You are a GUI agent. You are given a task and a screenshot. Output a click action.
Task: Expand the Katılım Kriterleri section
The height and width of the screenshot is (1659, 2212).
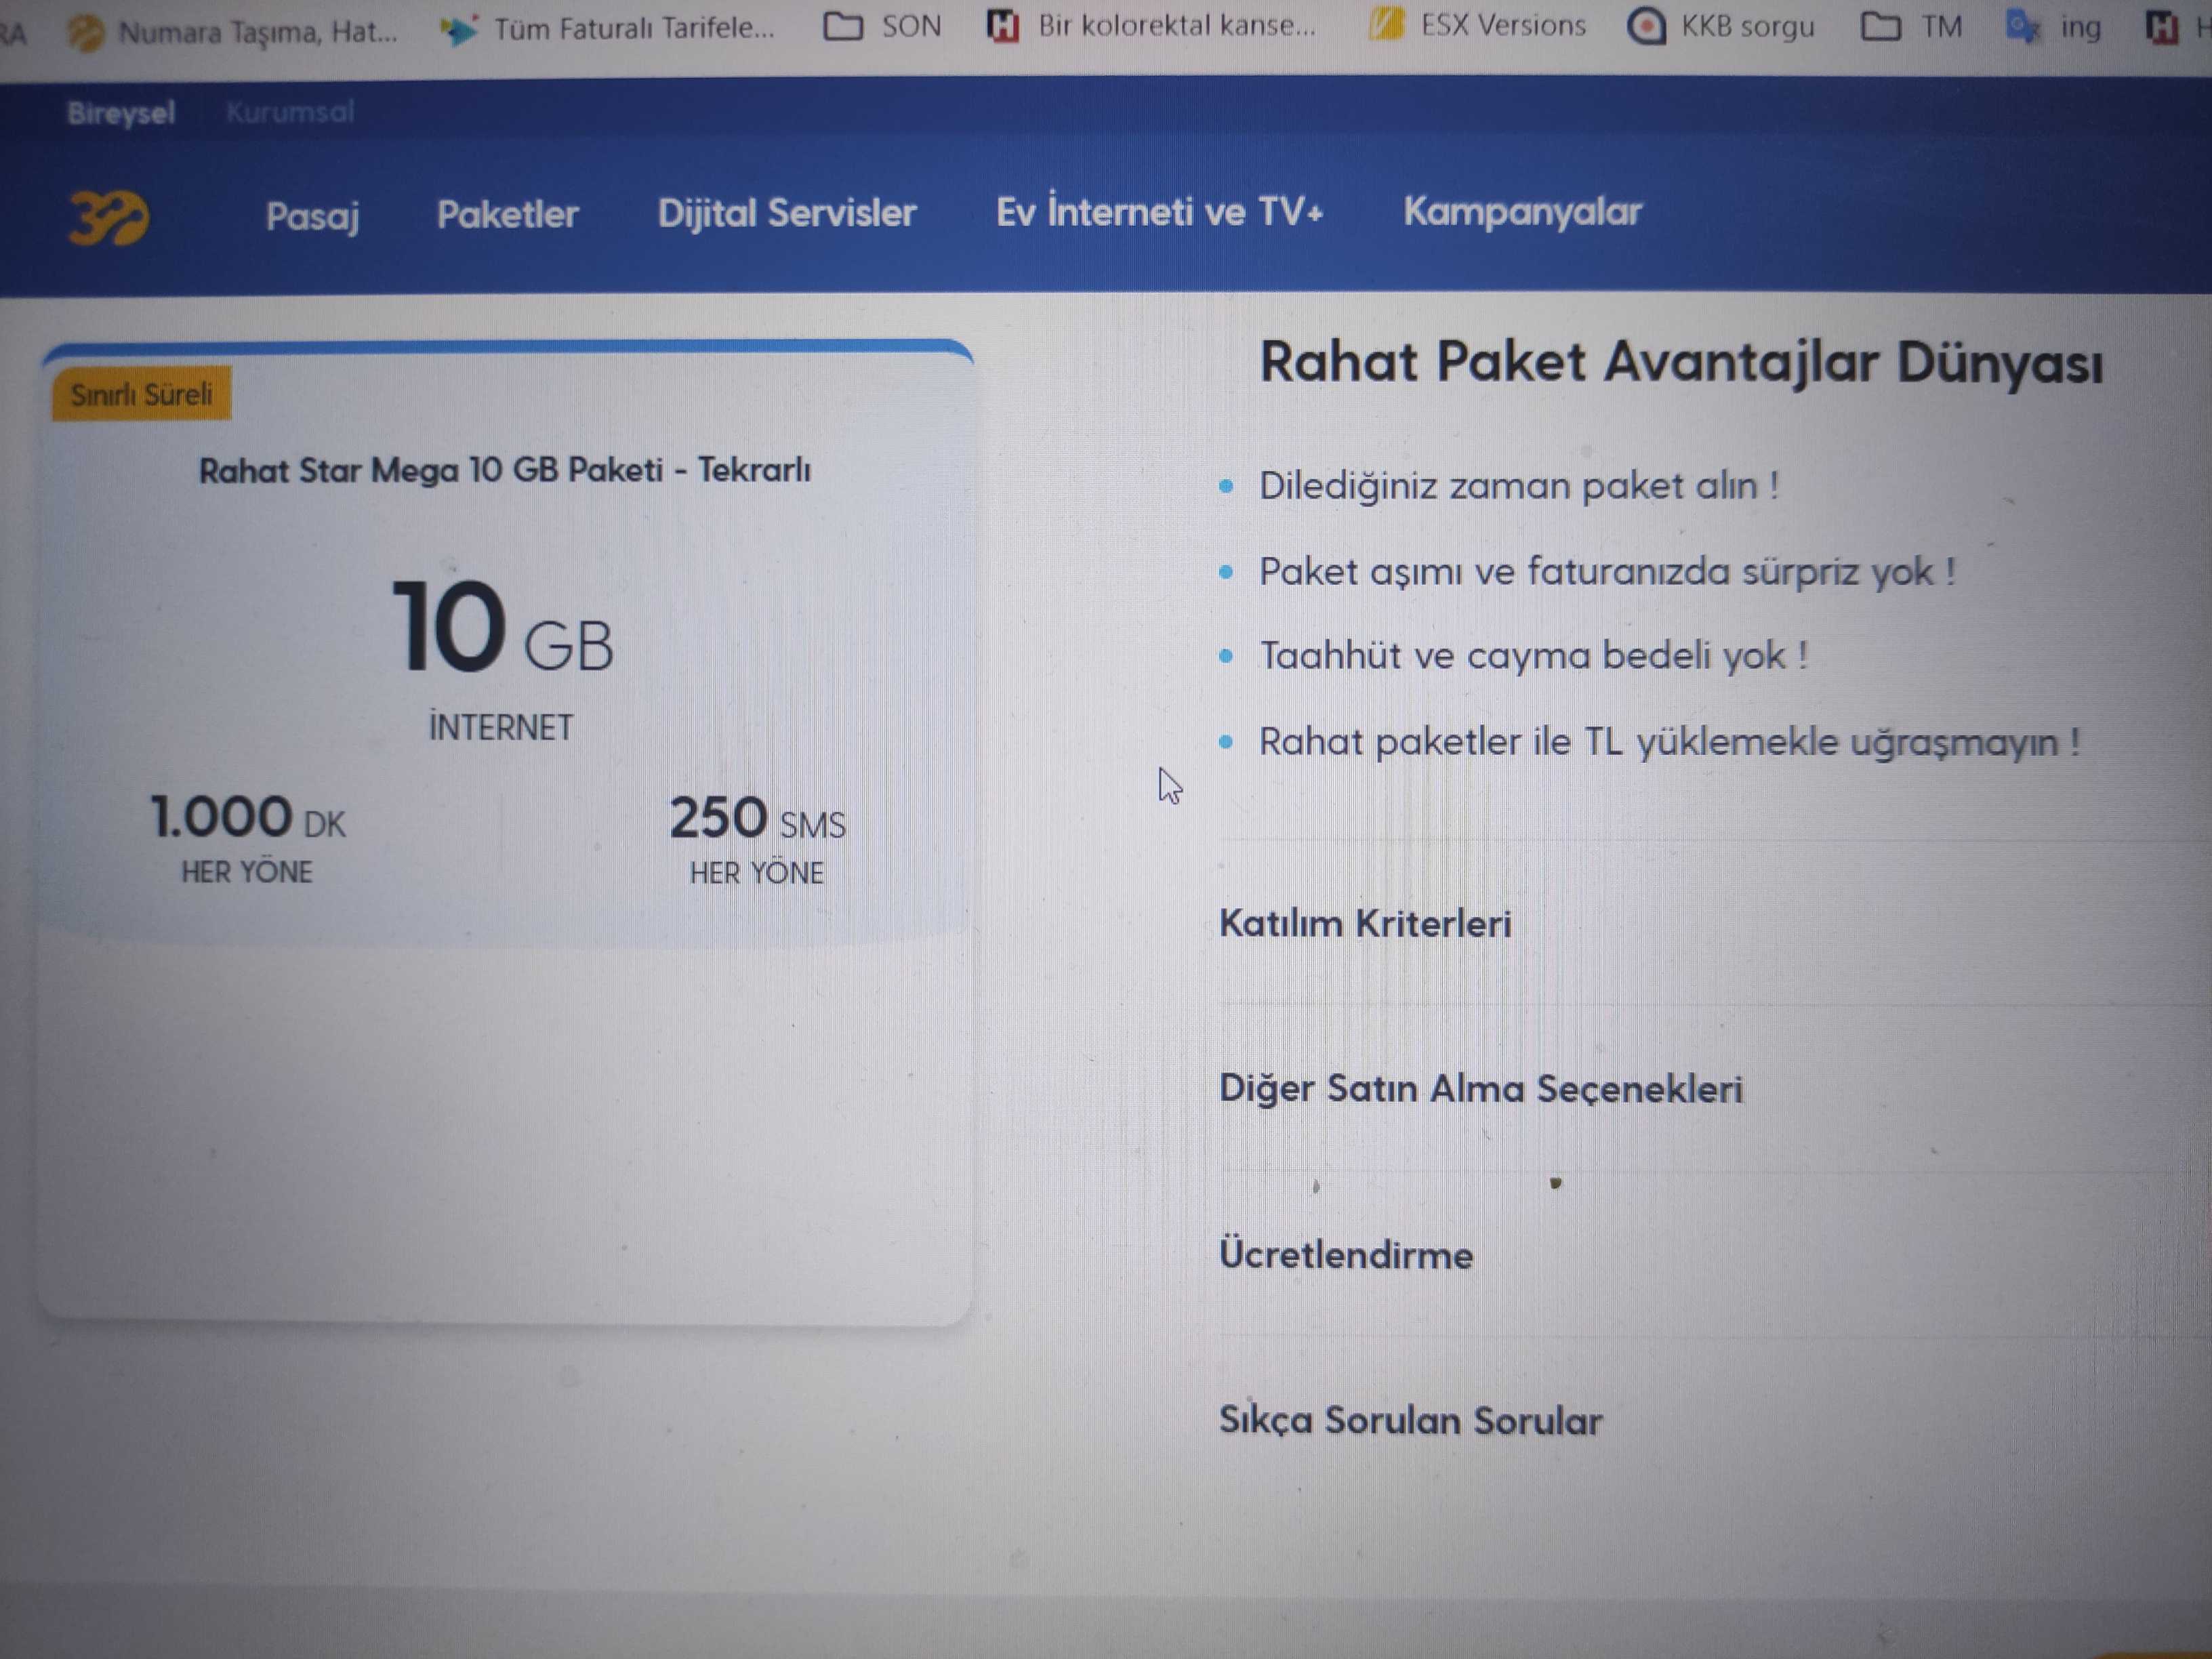[x=1365, y=923]
